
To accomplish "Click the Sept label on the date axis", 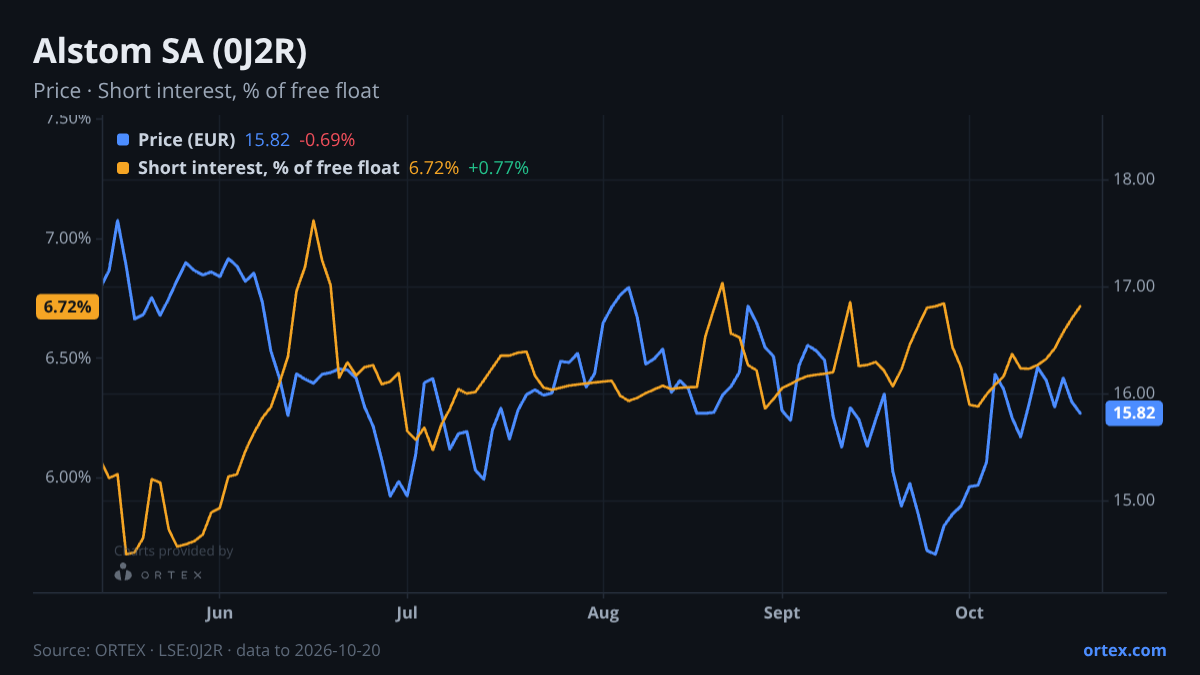I will point(782,613).
